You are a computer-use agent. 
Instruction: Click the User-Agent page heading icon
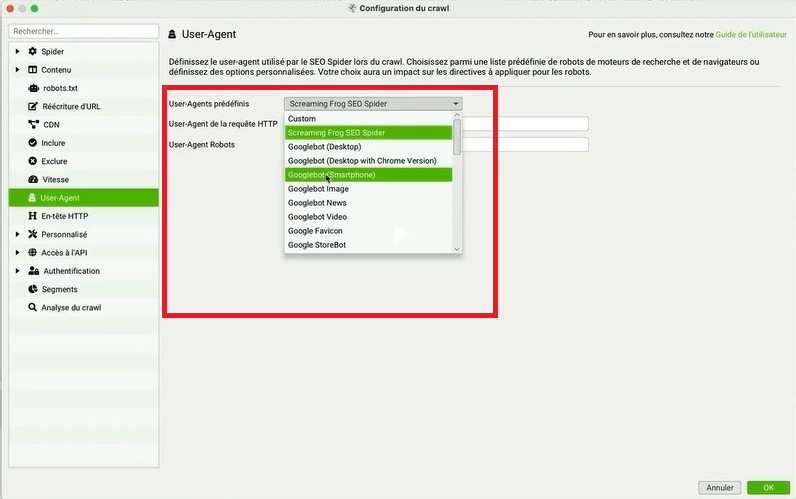point(172,34)
